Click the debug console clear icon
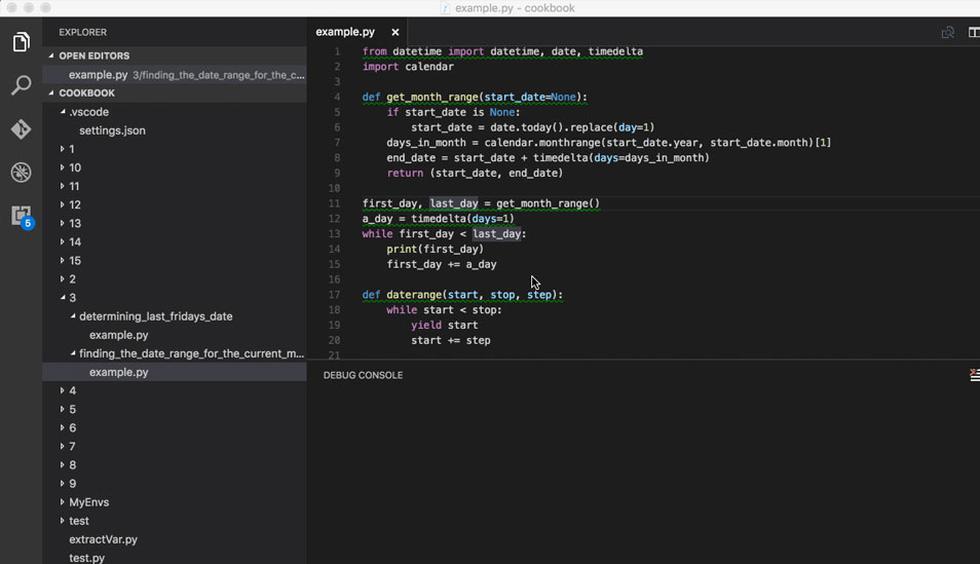This screenshot has width=980, height=564. tap(975, 375)
